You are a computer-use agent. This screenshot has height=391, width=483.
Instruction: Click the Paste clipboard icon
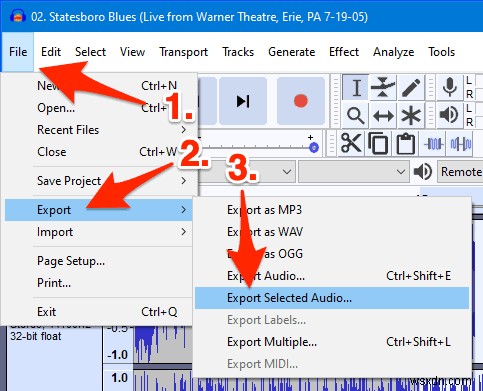coord(406,144)
